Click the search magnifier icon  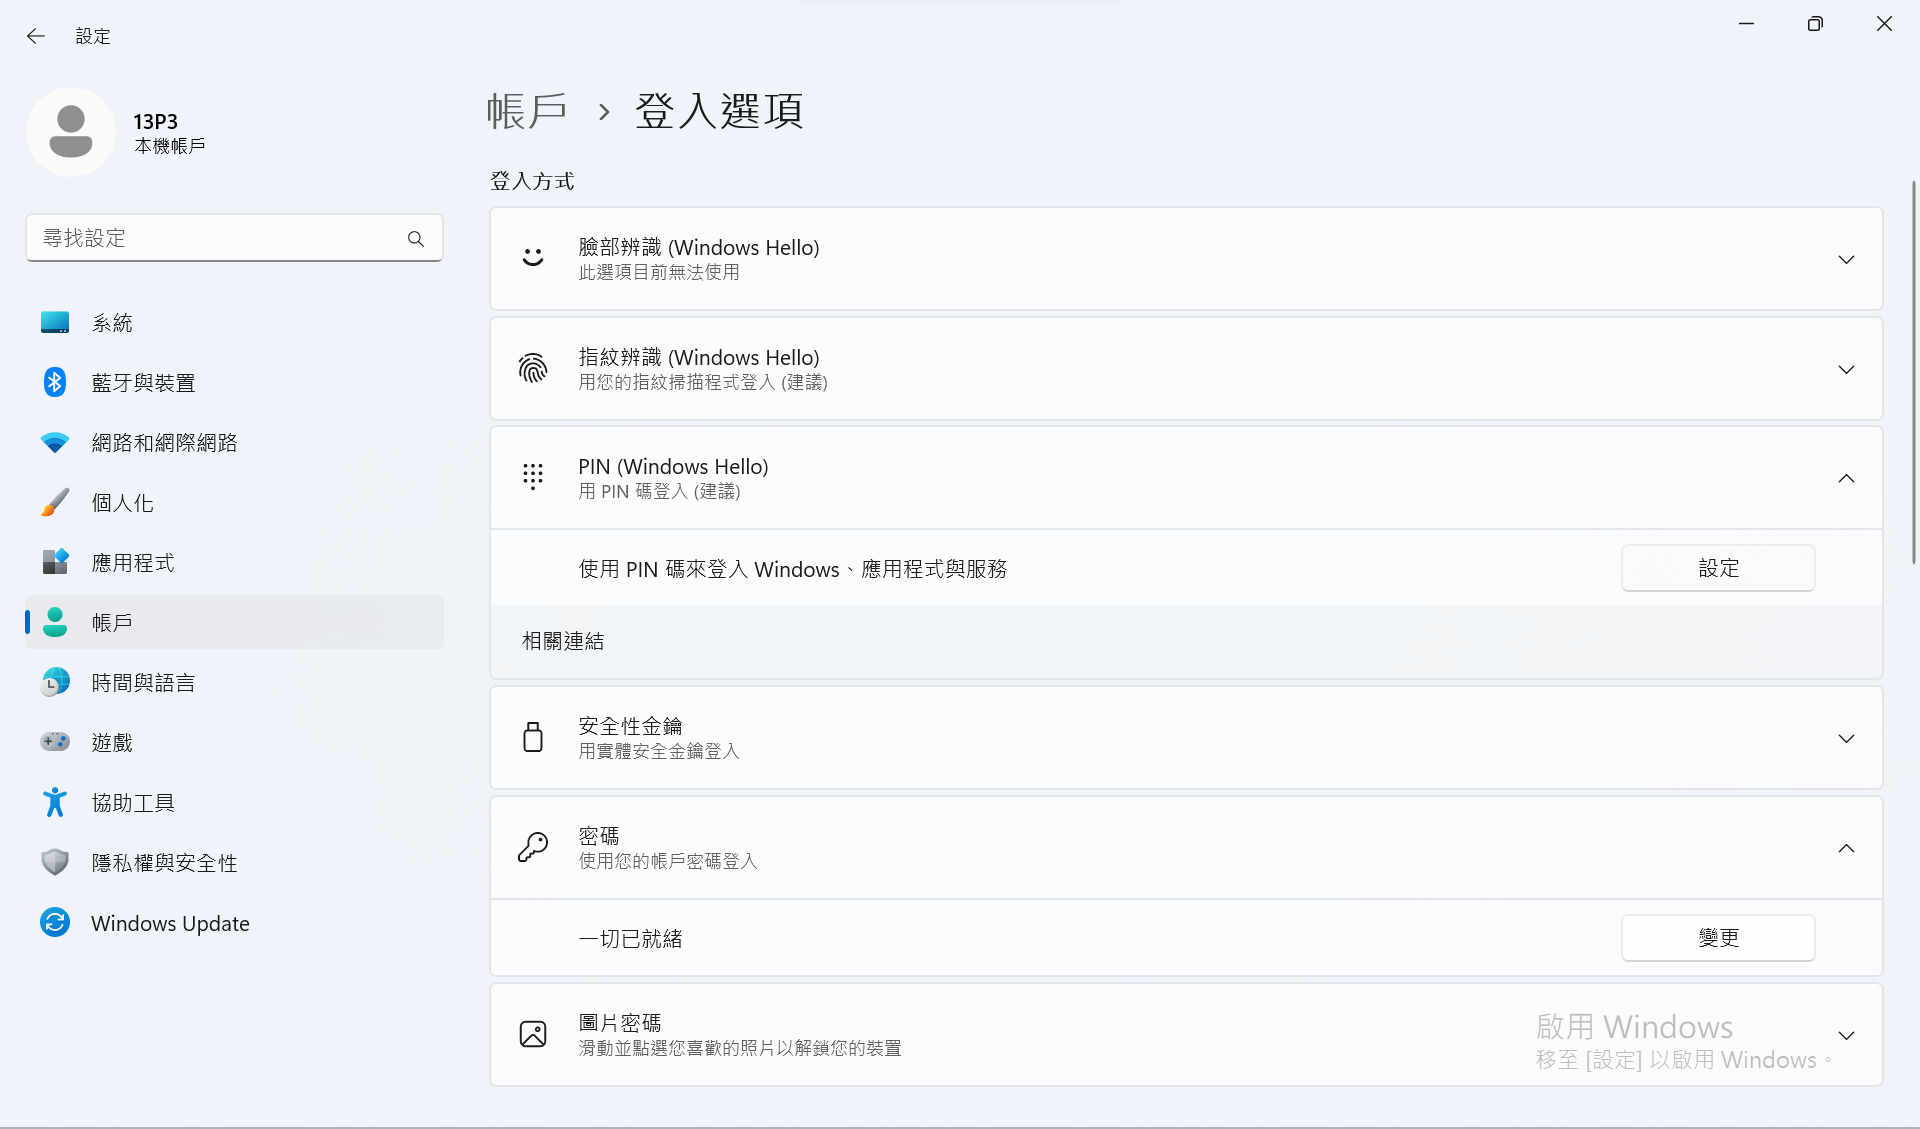coord(416,239)
